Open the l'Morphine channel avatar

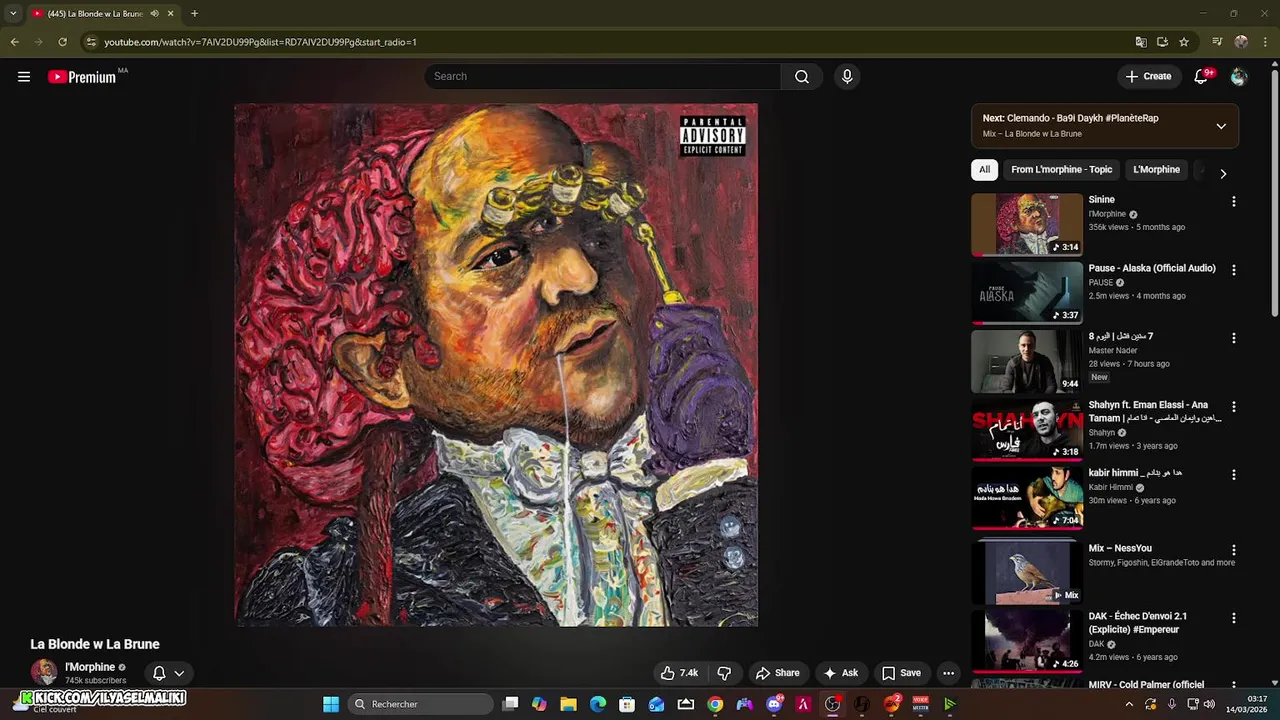(x=44, y=673)
